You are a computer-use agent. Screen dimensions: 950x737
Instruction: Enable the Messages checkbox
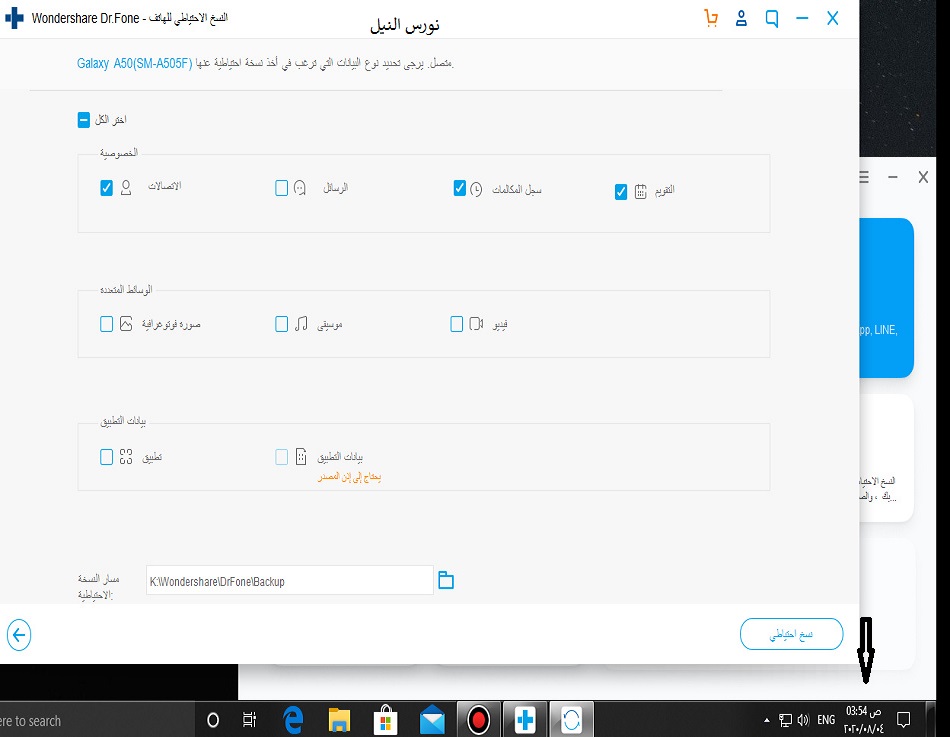282,188
